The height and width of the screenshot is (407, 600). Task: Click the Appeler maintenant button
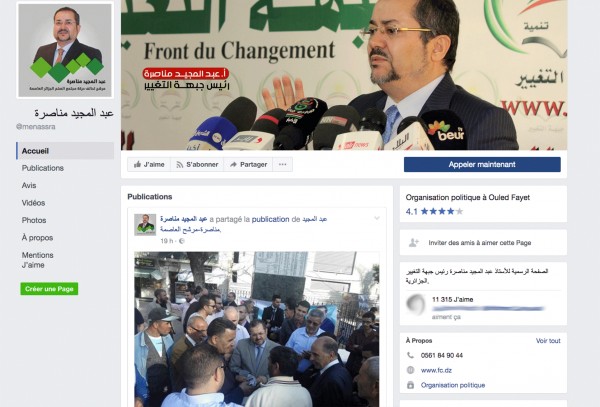(482, 164)
